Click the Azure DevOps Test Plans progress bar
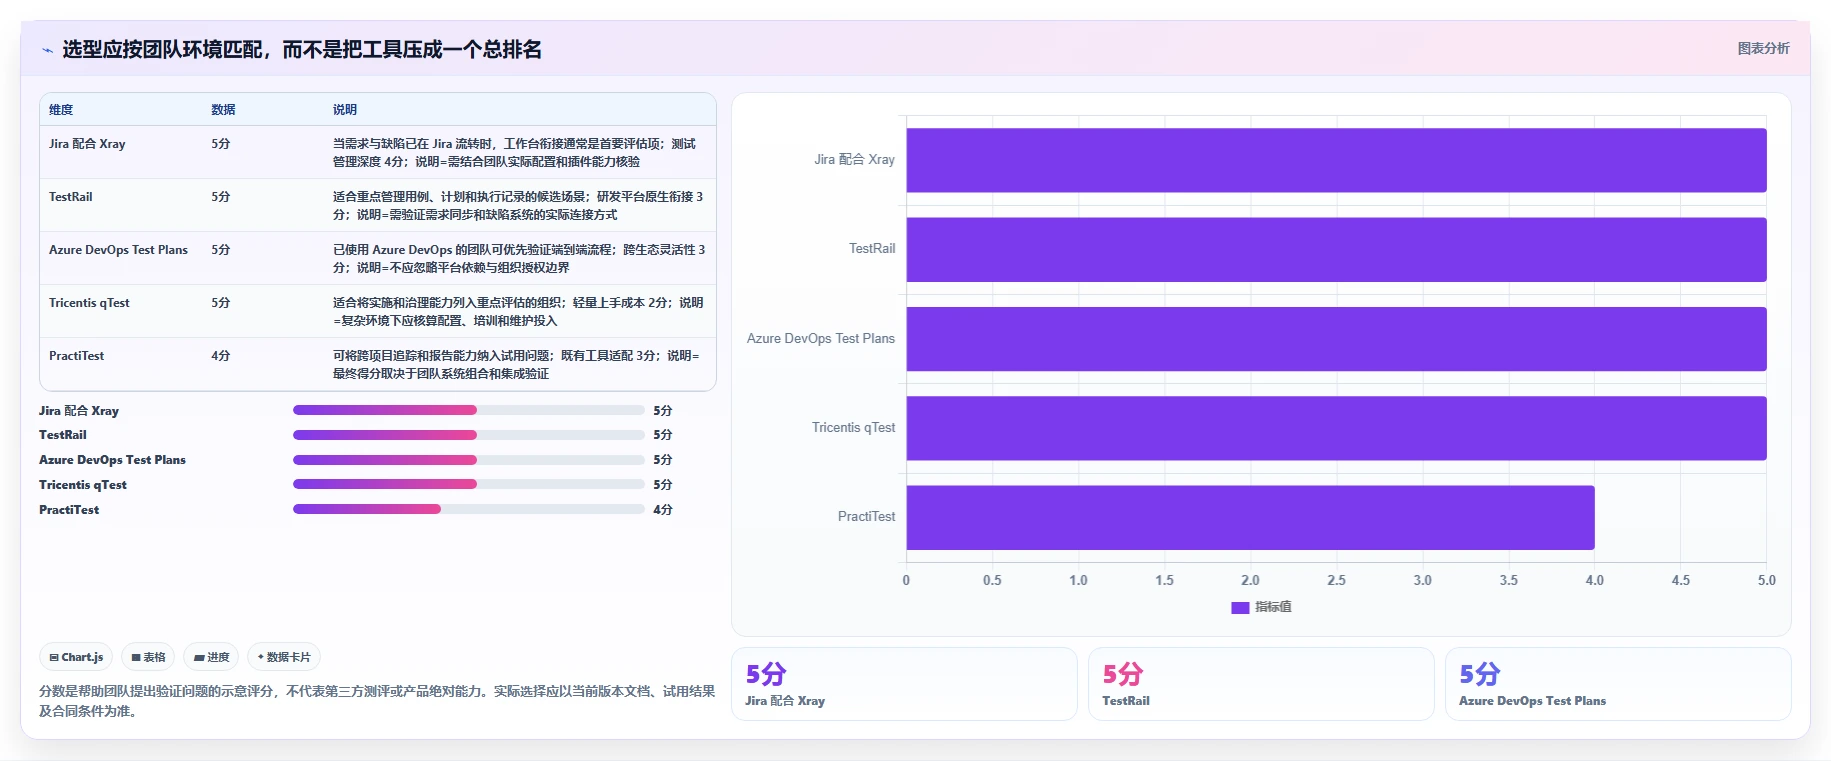Screen dimensions: 1831x761 click(469, 460)
